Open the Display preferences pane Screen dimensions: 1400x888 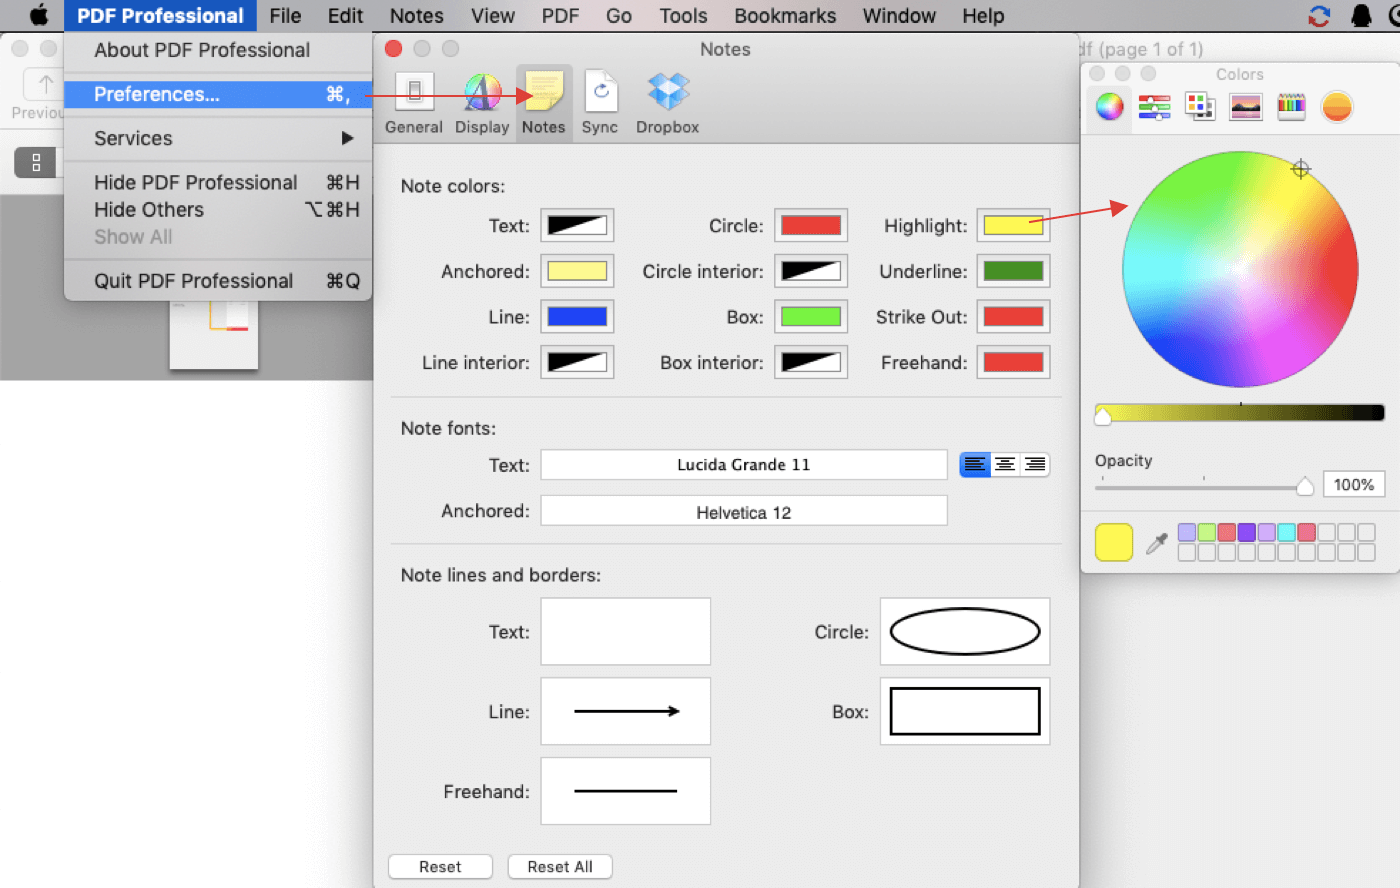[x=482, y=103]
